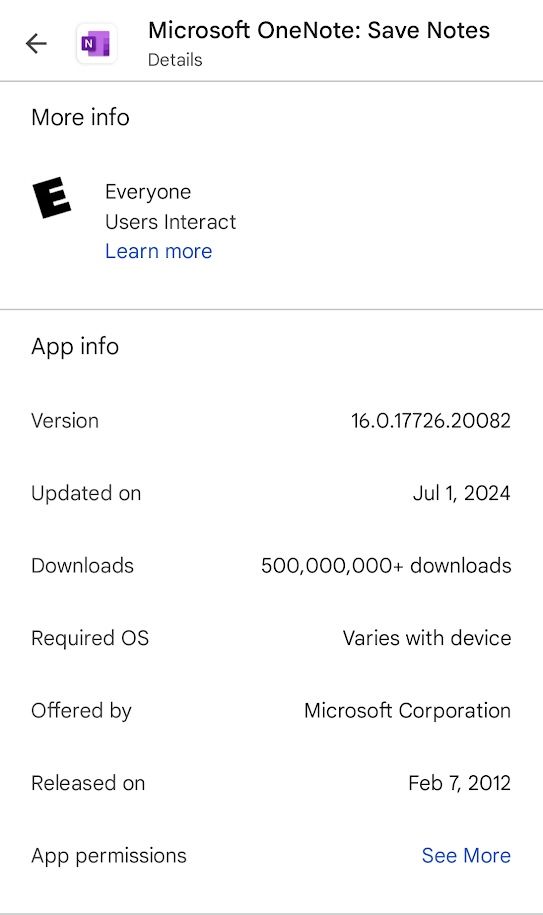Select the Microsoft OneNote: Save Notes title
The height and width of the screenshot is (915, 543).
tap(319, 30)
